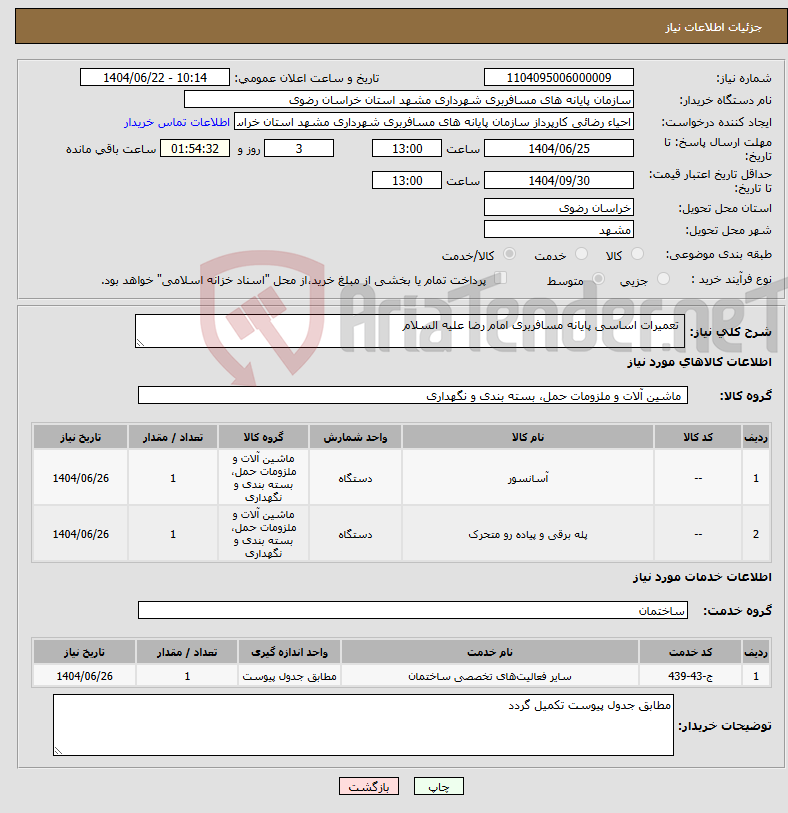Click the announcement date field 1404/06/22 - 10:14
This screenshot has width=788, height=813.
tap(154, 77)
